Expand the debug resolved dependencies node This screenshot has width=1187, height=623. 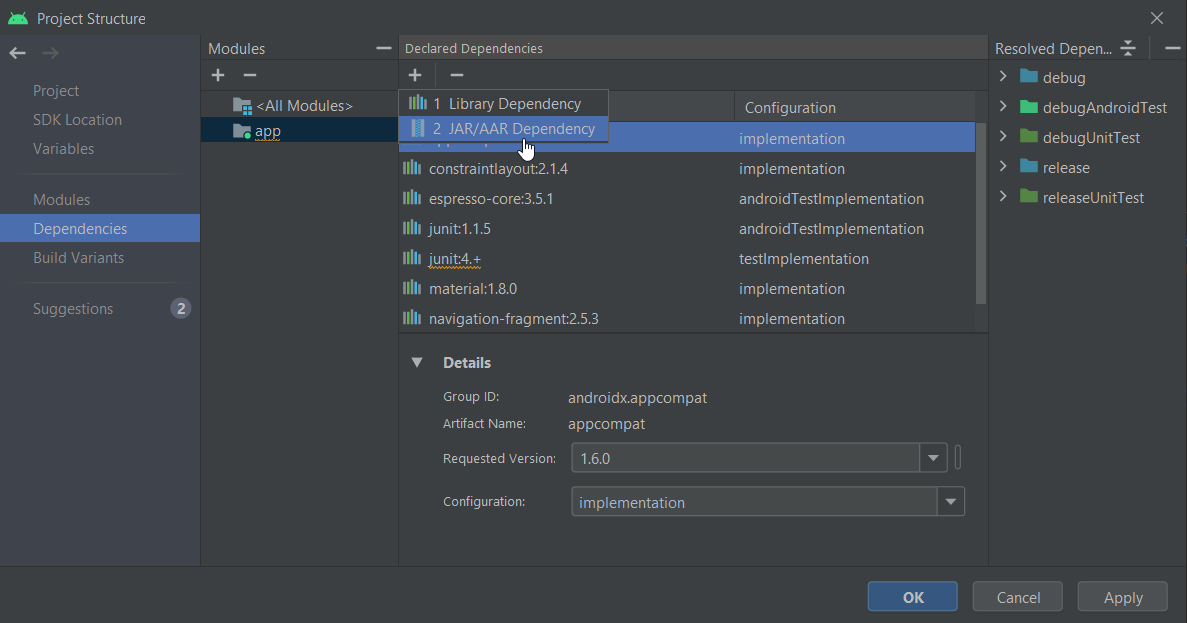[1003, 77]
